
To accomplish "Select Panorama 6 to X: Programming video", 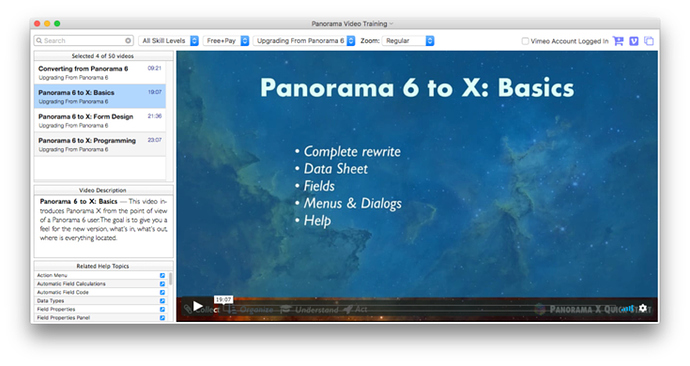I will 100,144.
